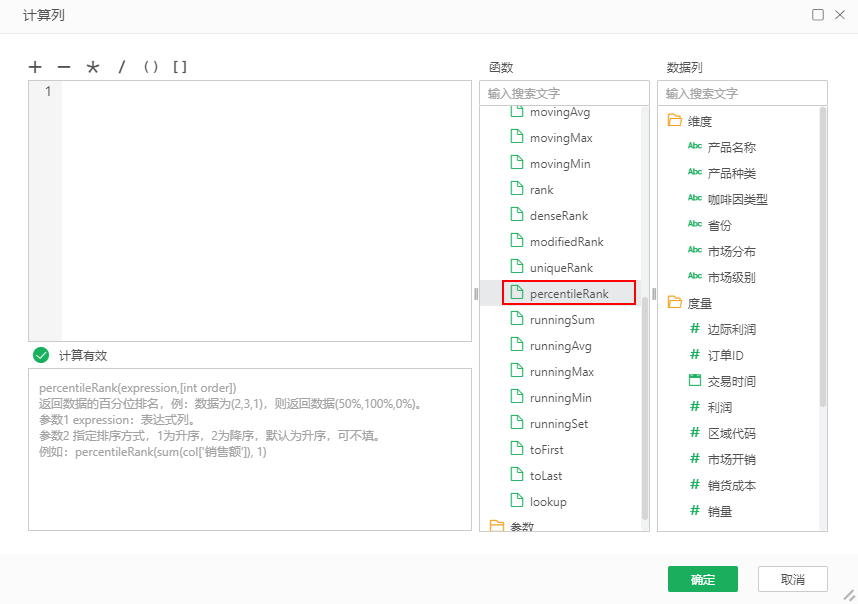Pick the 产品名称 dimension column

[x=730, y=147]
